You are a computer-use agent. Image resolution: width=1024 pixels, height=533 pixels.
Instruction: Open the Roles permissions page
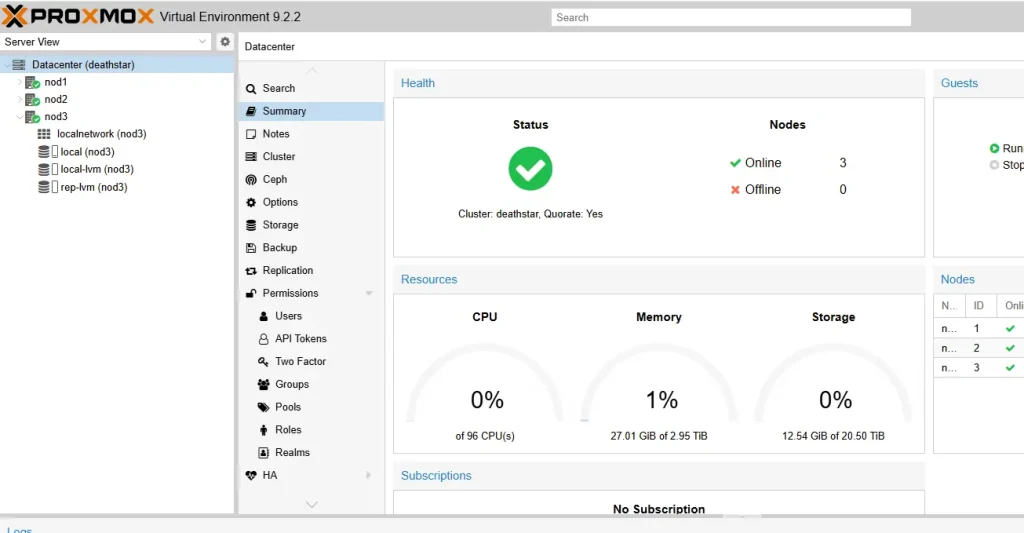point(312,430)
